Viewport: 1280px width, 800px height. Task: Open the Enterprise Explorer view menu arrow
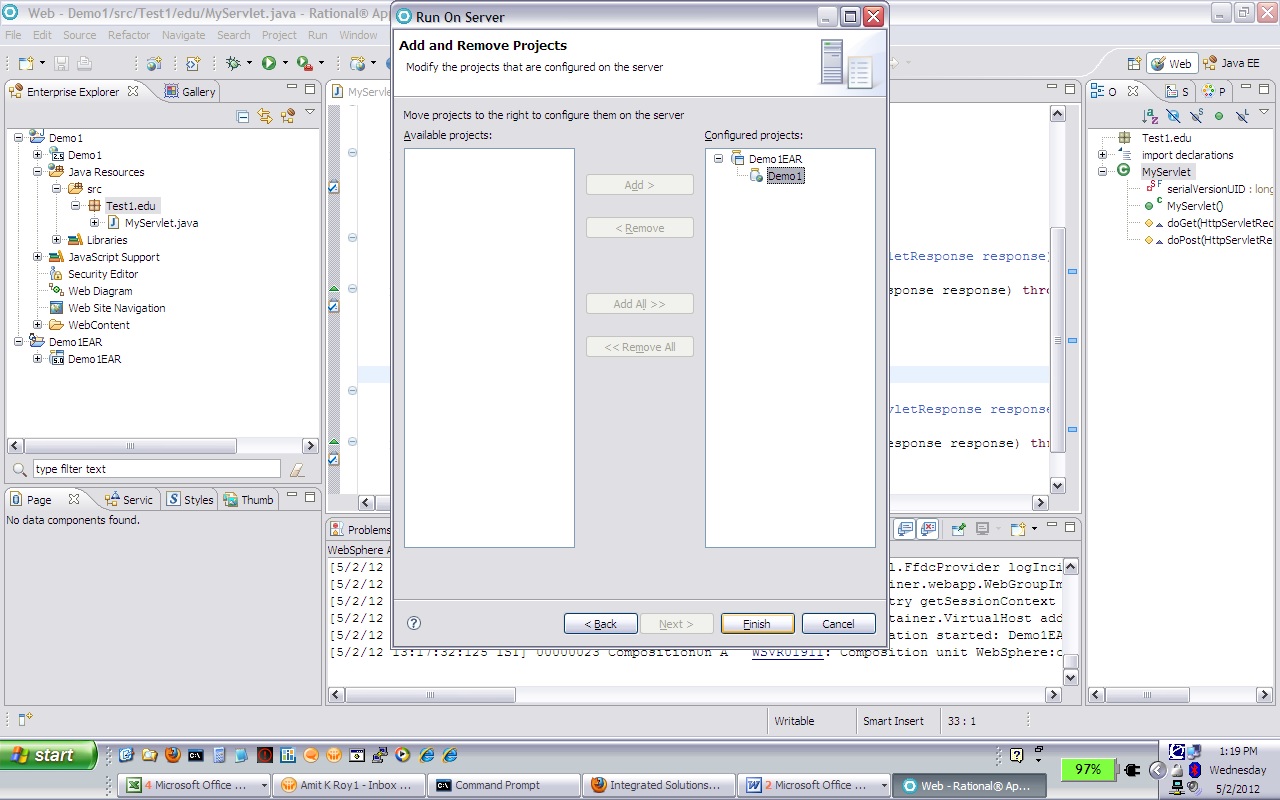pyautogui.click(x=310, y=113)
